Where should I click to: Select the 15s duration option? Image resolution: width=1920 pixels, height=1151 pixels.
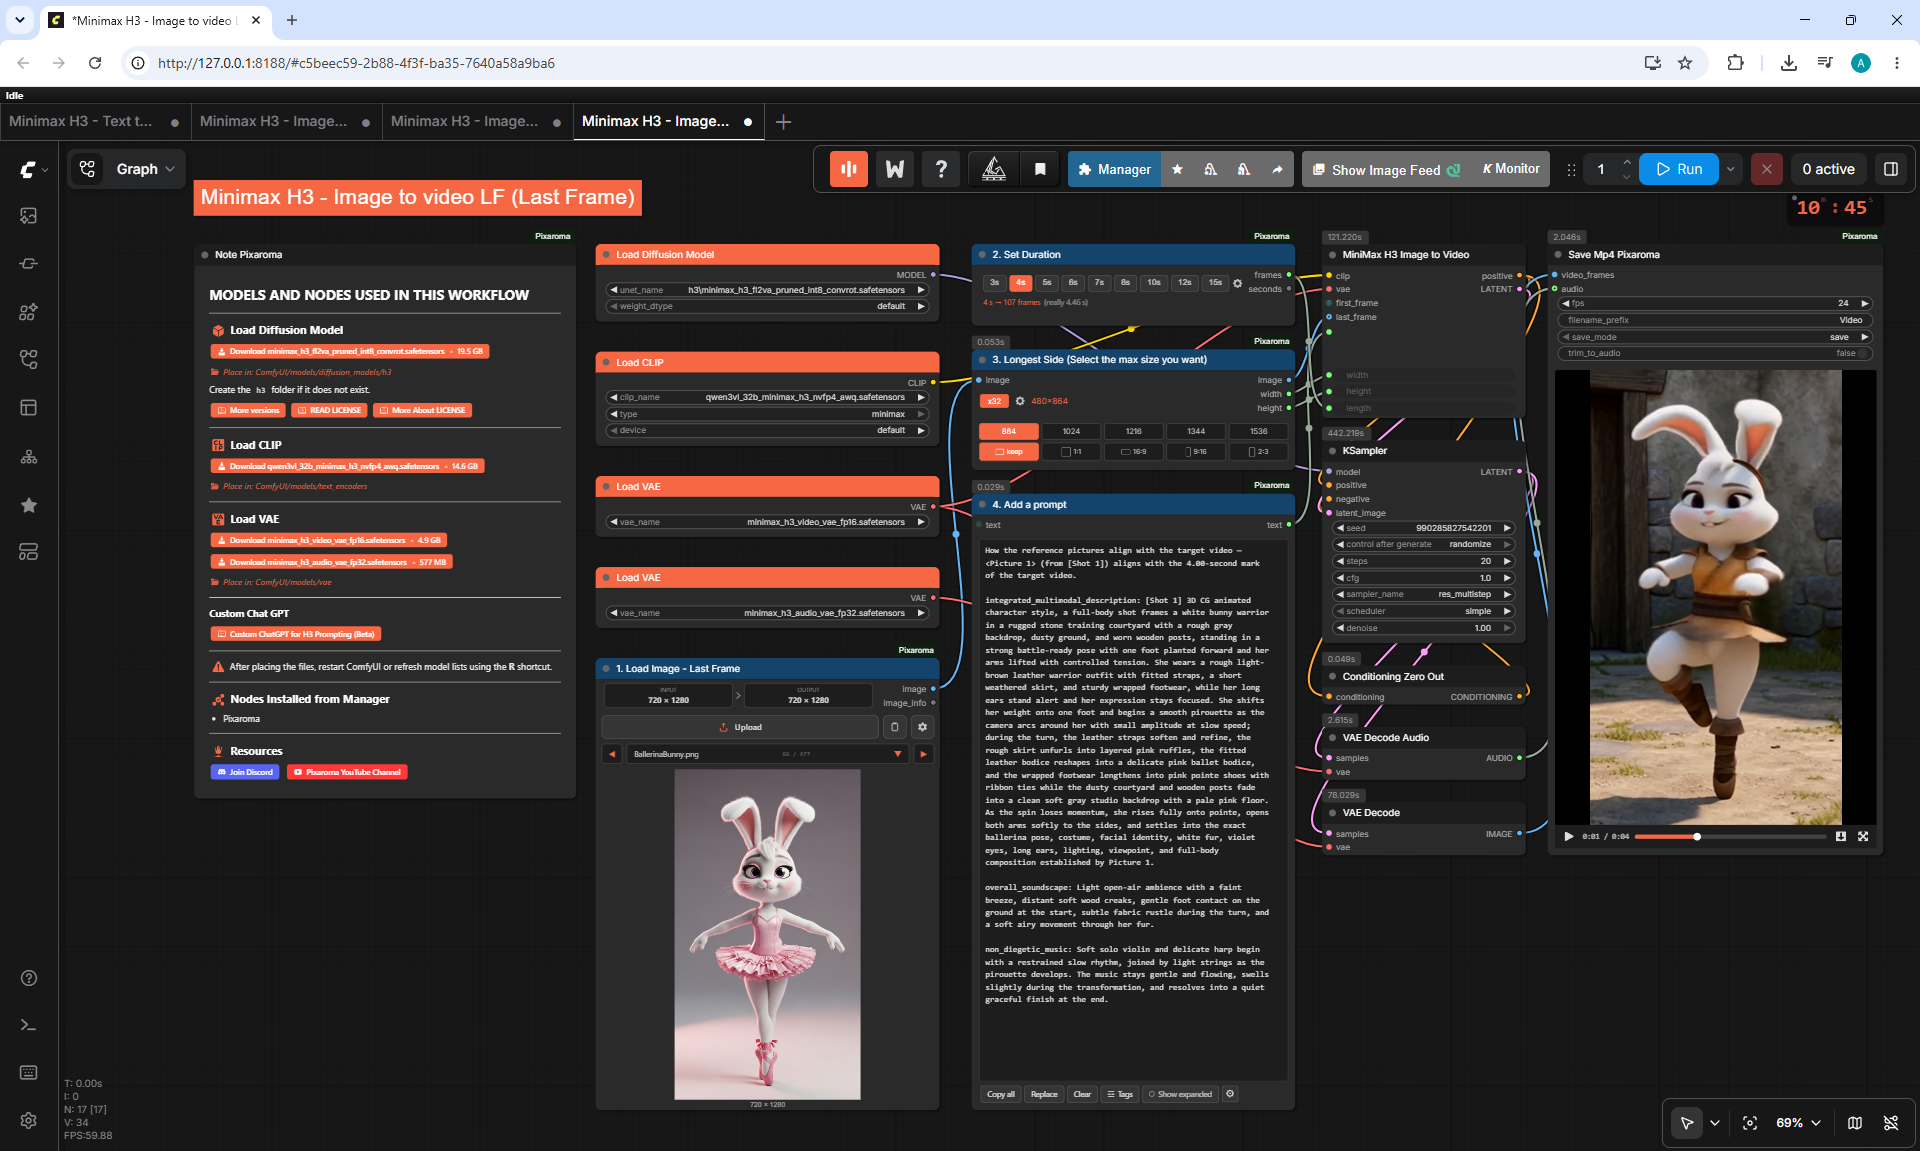1215,283
